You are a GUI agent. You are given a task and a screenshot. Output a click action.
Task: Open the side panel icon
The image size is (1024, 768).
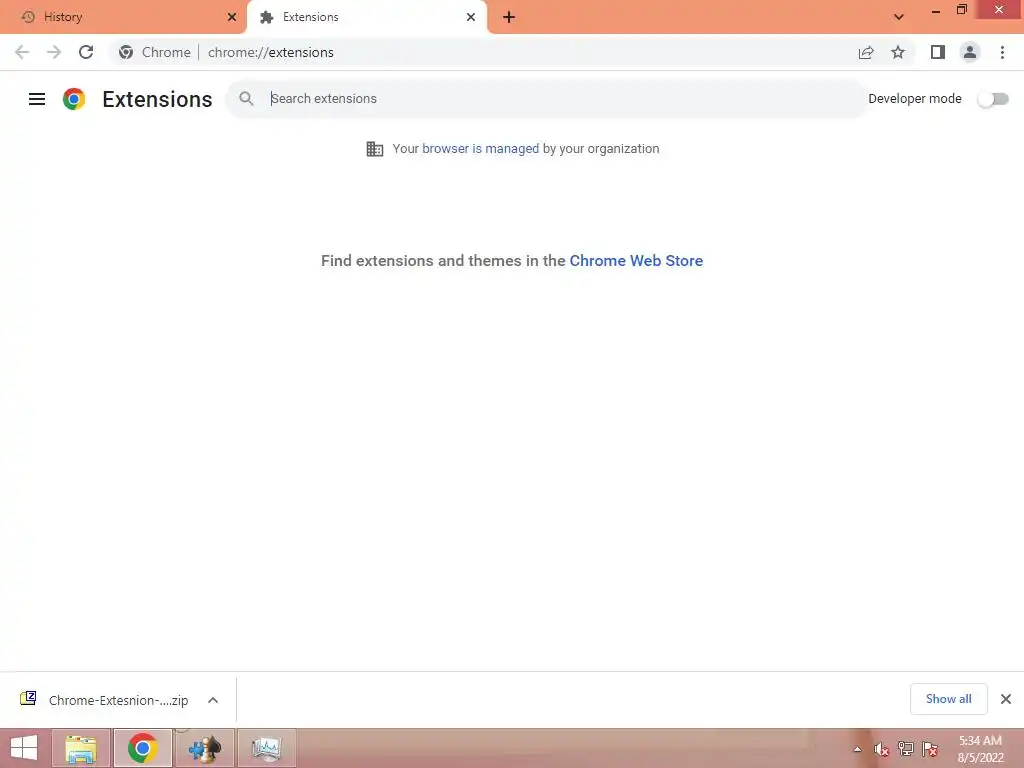[938, 52]
